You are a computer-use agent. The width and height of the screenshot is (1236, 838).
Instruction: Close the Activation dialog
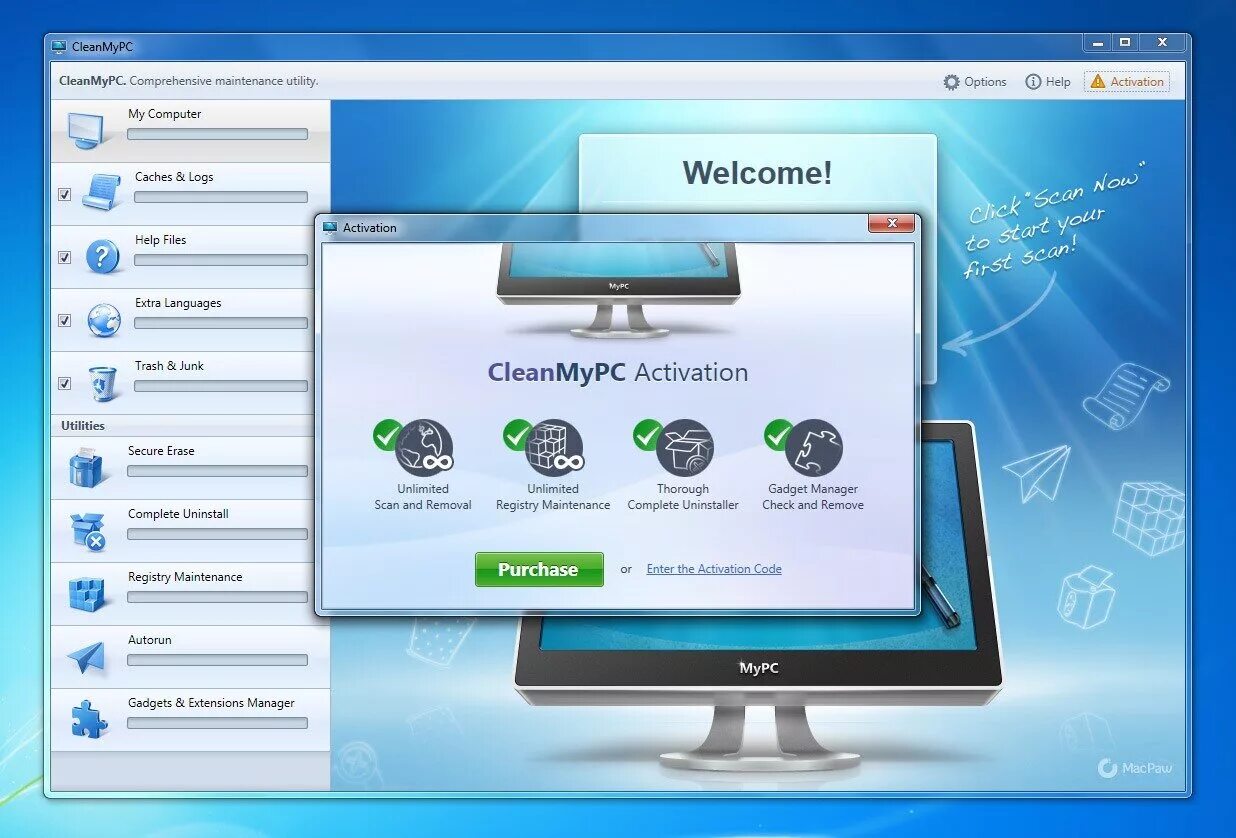[x=891, y=223]
